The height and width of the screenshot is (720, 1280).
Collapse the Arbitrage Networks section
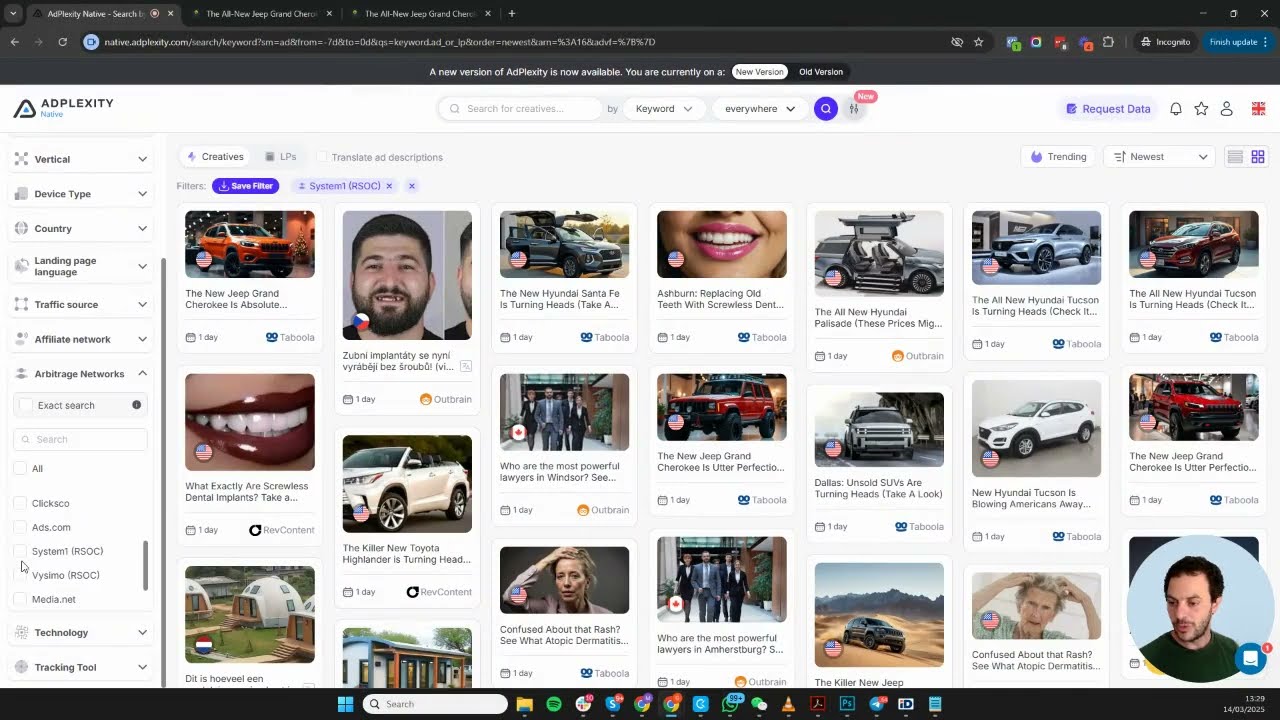pos(81,374)
